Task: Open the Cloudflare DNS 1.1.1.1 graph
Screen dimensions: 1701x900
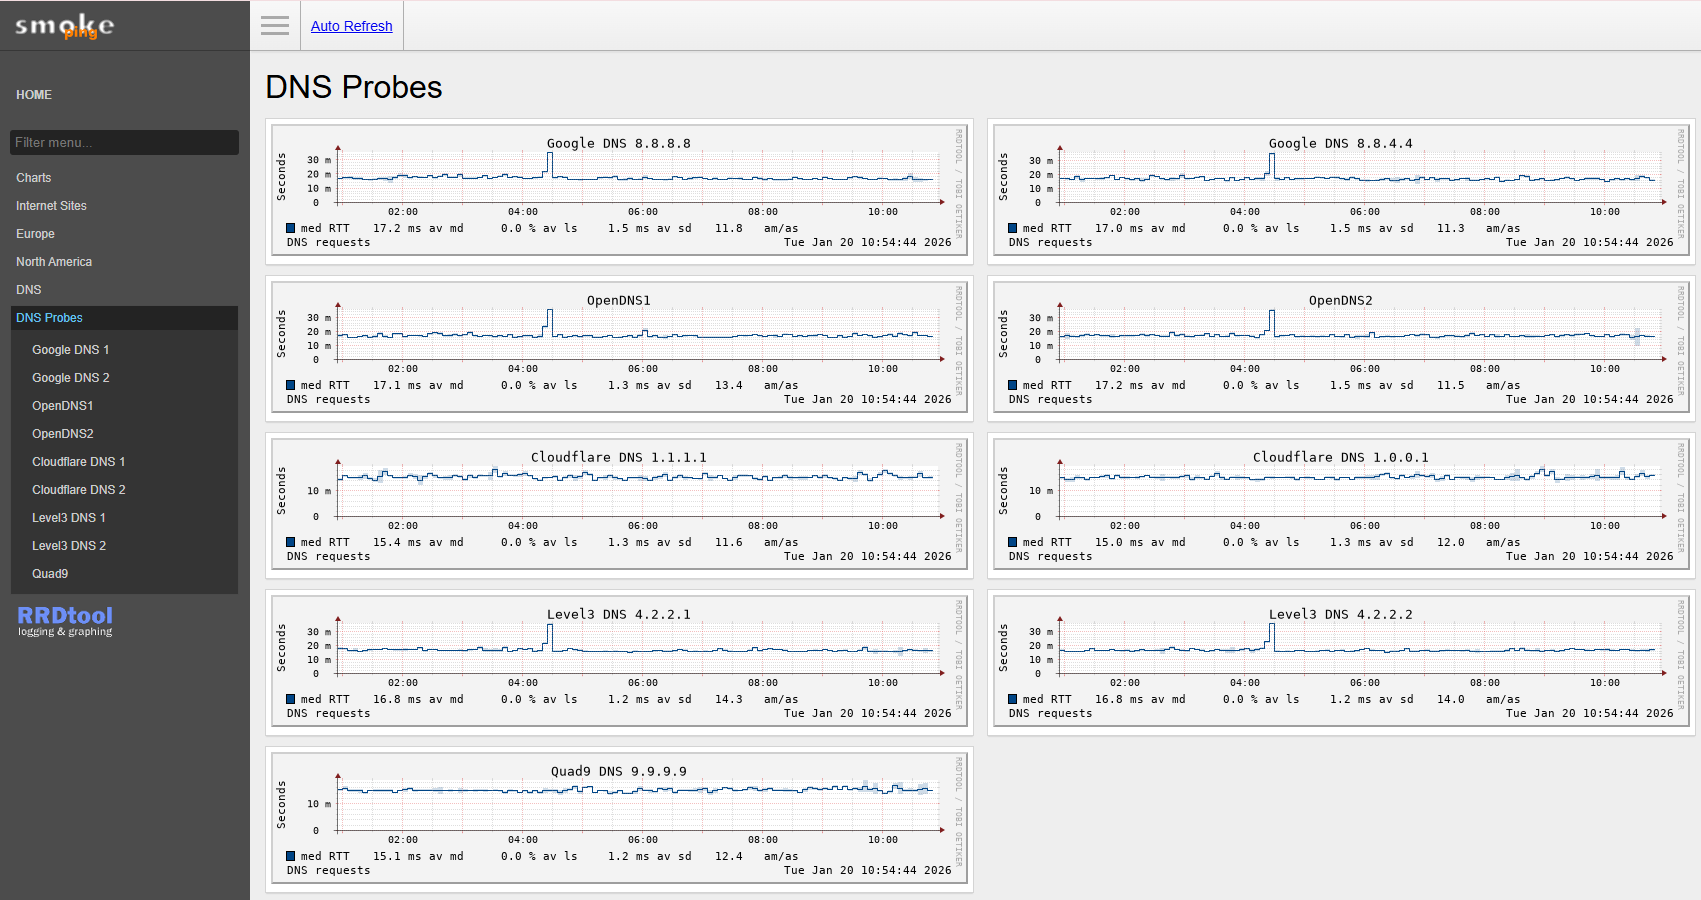Action: (619, 506)
